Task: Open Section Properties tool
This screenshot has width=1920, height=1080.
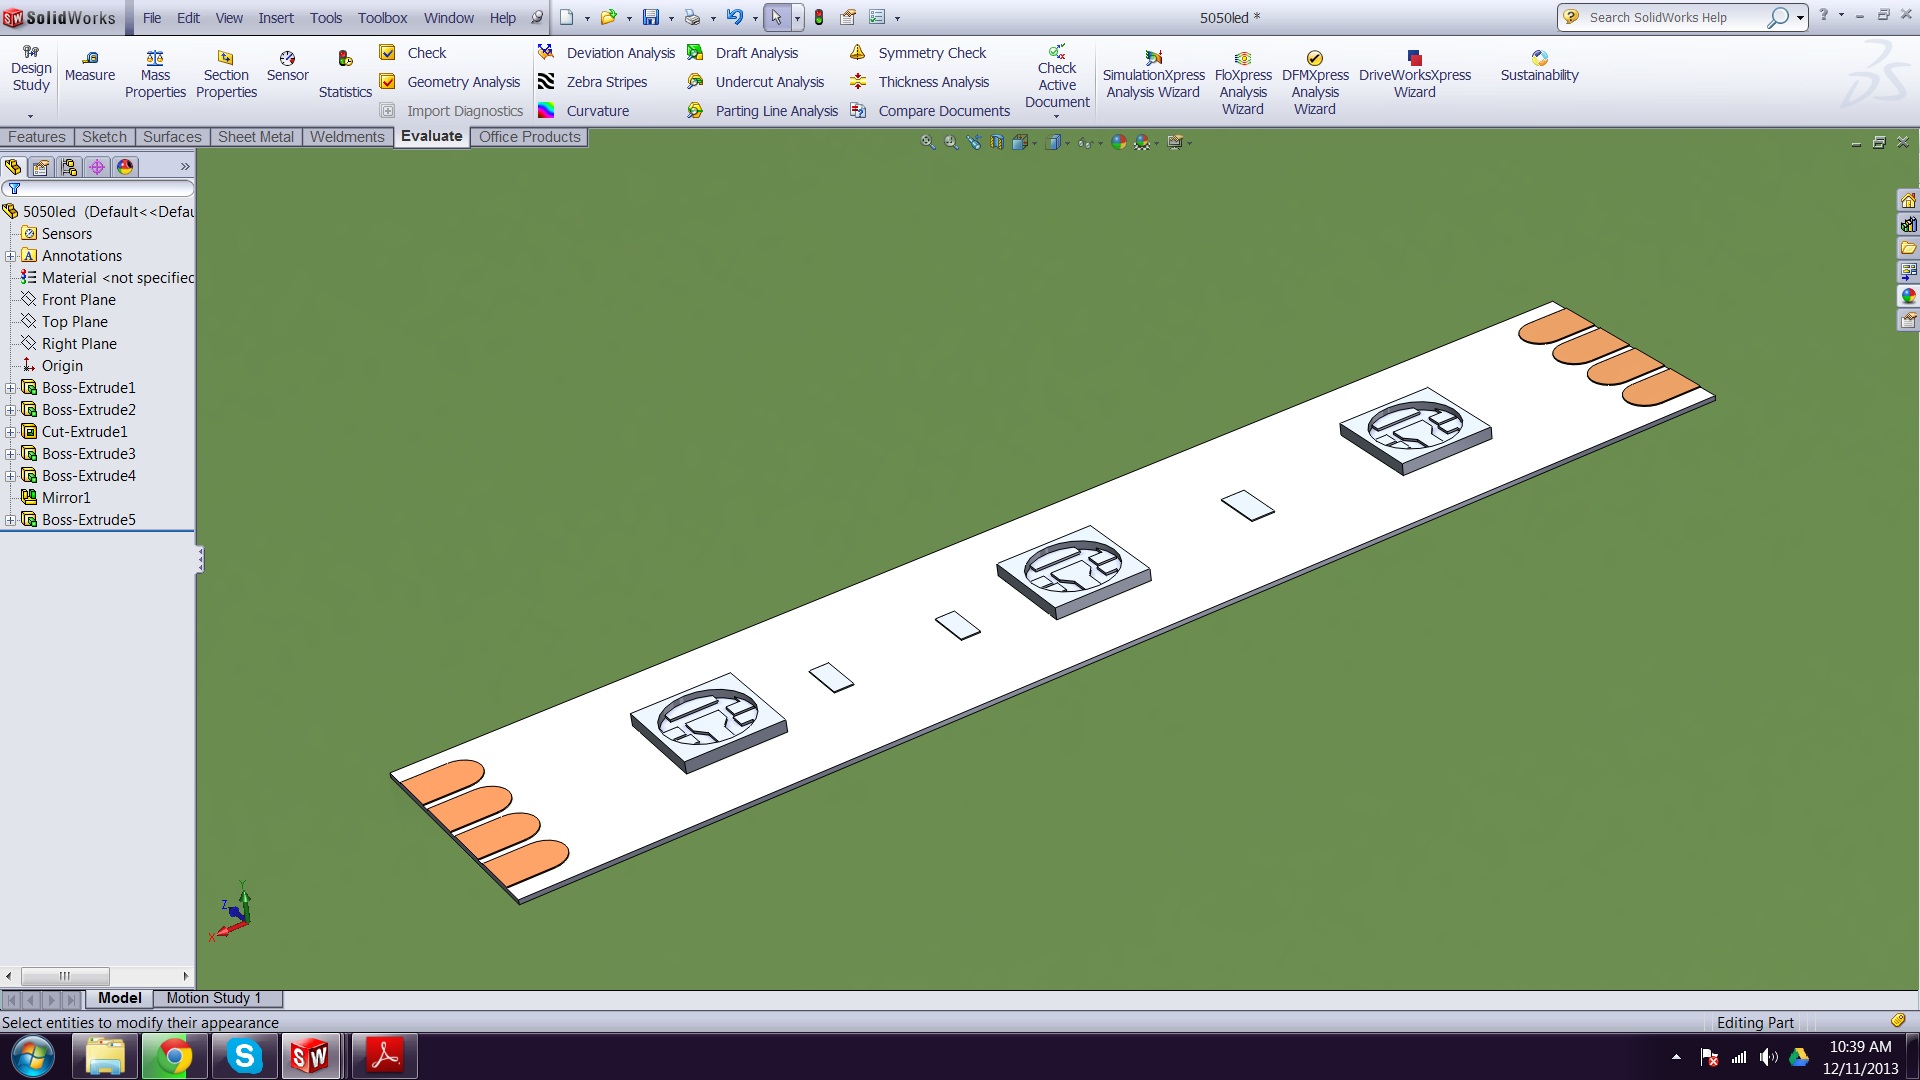Action: (x=226, y=74)
